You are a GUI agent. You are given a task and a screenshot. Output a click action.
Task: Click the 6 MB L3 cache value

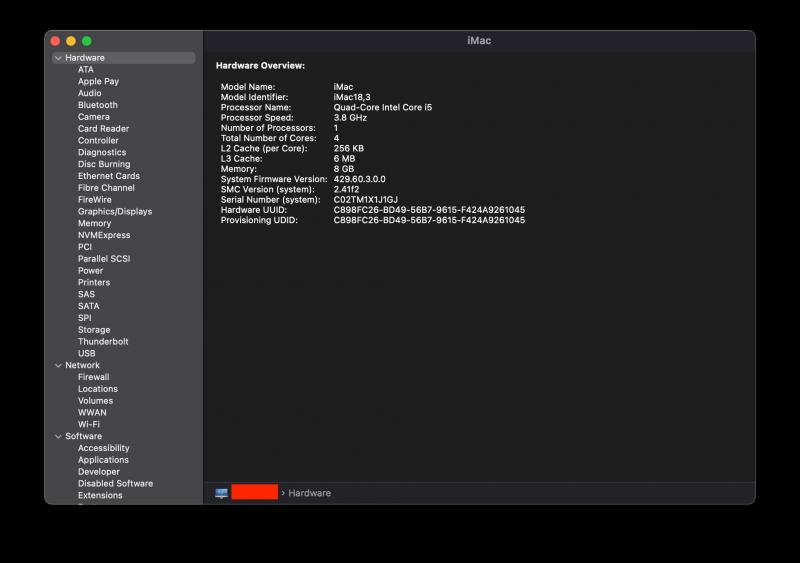(x=344, y=159)
